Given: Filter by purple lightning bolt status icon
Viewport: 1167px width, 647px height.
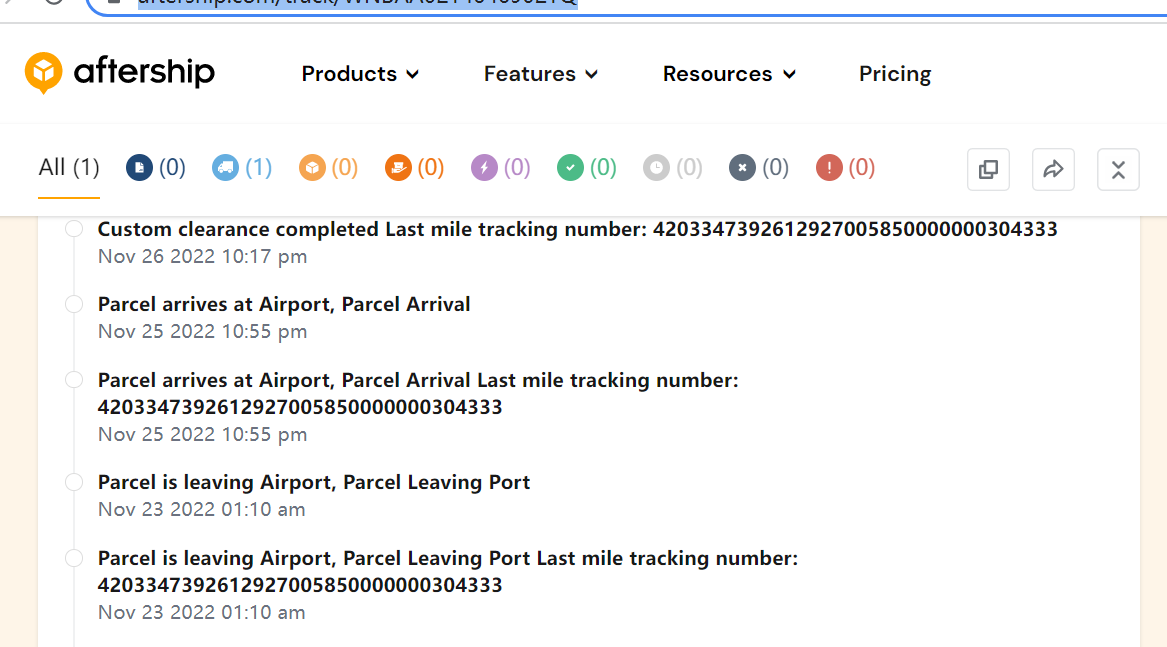Looking at the screenshot, I should pyautogui.click(x=484, y=168).
